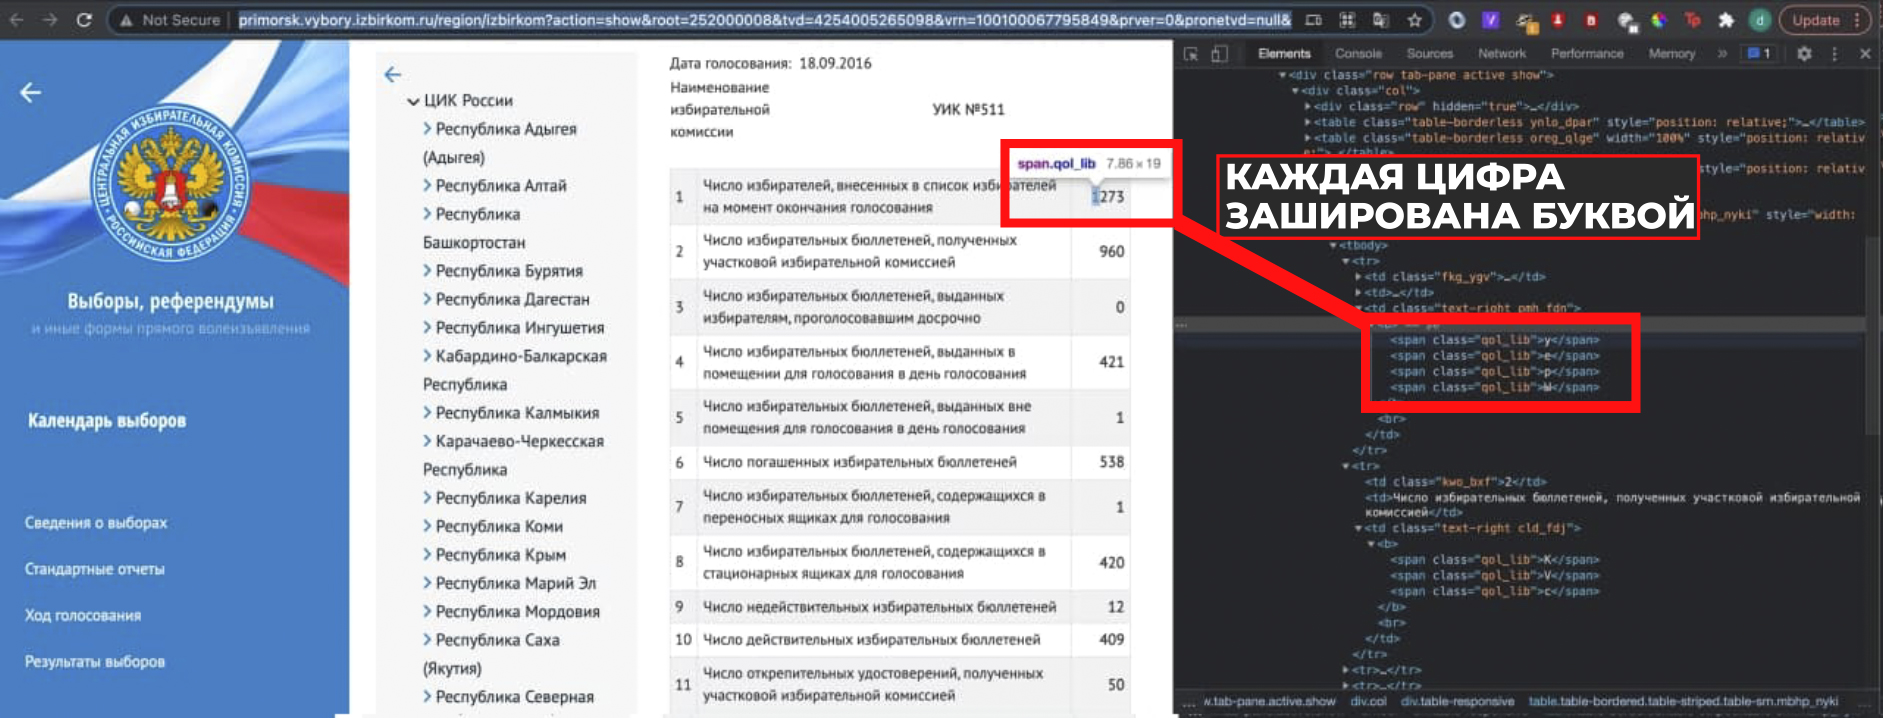Click white back arrow on blue sidebar
Viewport: 1883px width, 718px height.
click(31, 93)
